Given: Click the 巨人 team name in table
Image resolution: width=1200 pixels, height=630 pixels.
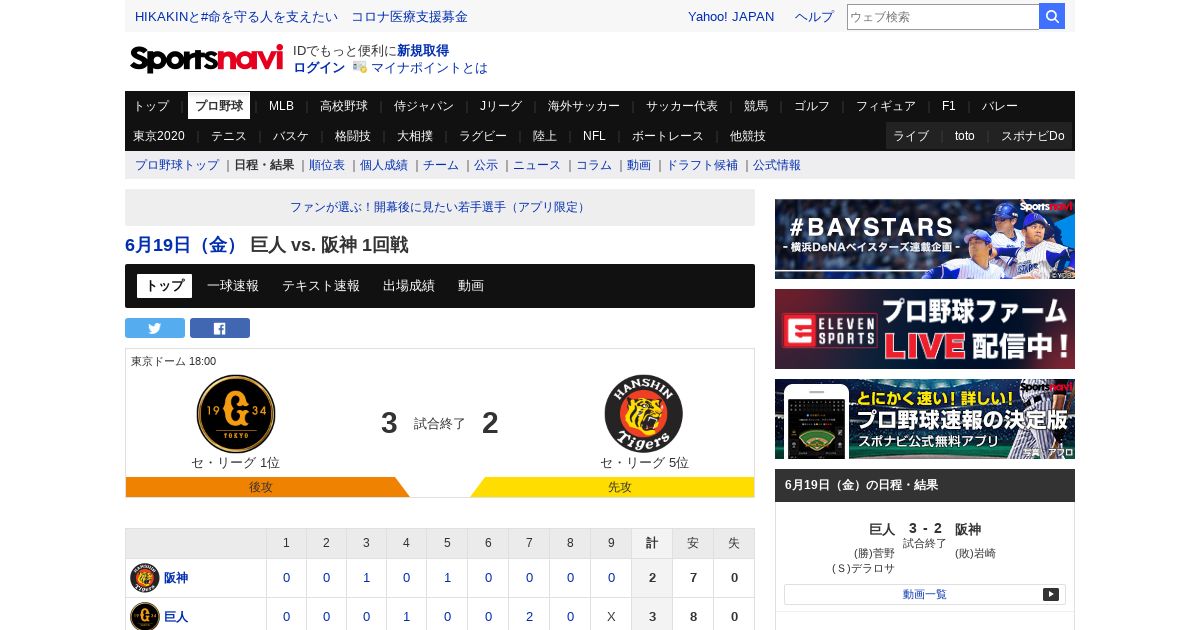Looking at the screenshot, I should coord(176,617).
